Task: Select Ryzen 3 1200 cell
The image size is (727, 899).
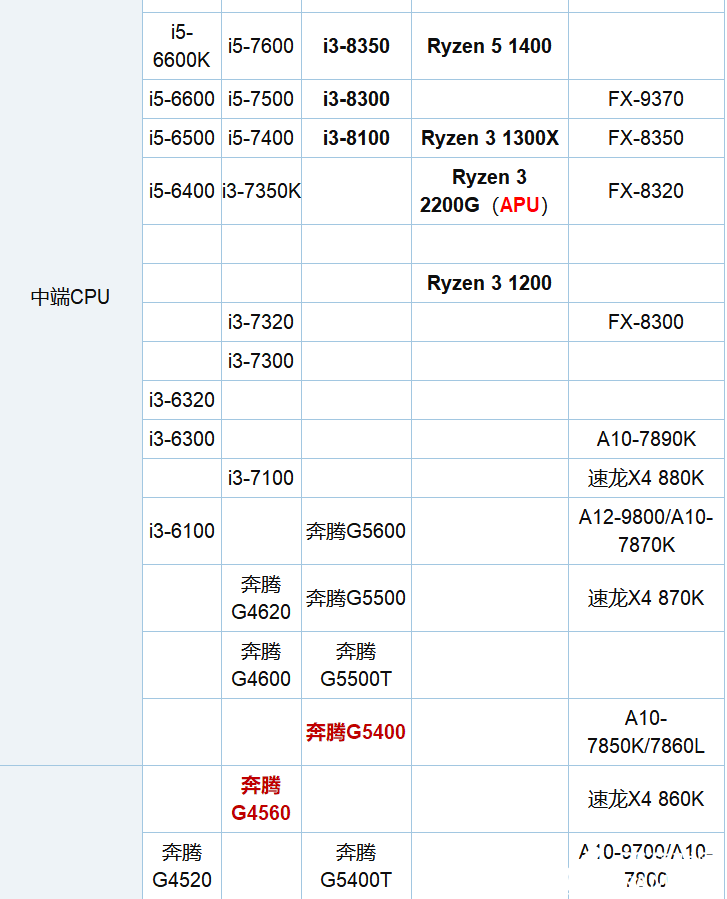Action: pos(490,283)
